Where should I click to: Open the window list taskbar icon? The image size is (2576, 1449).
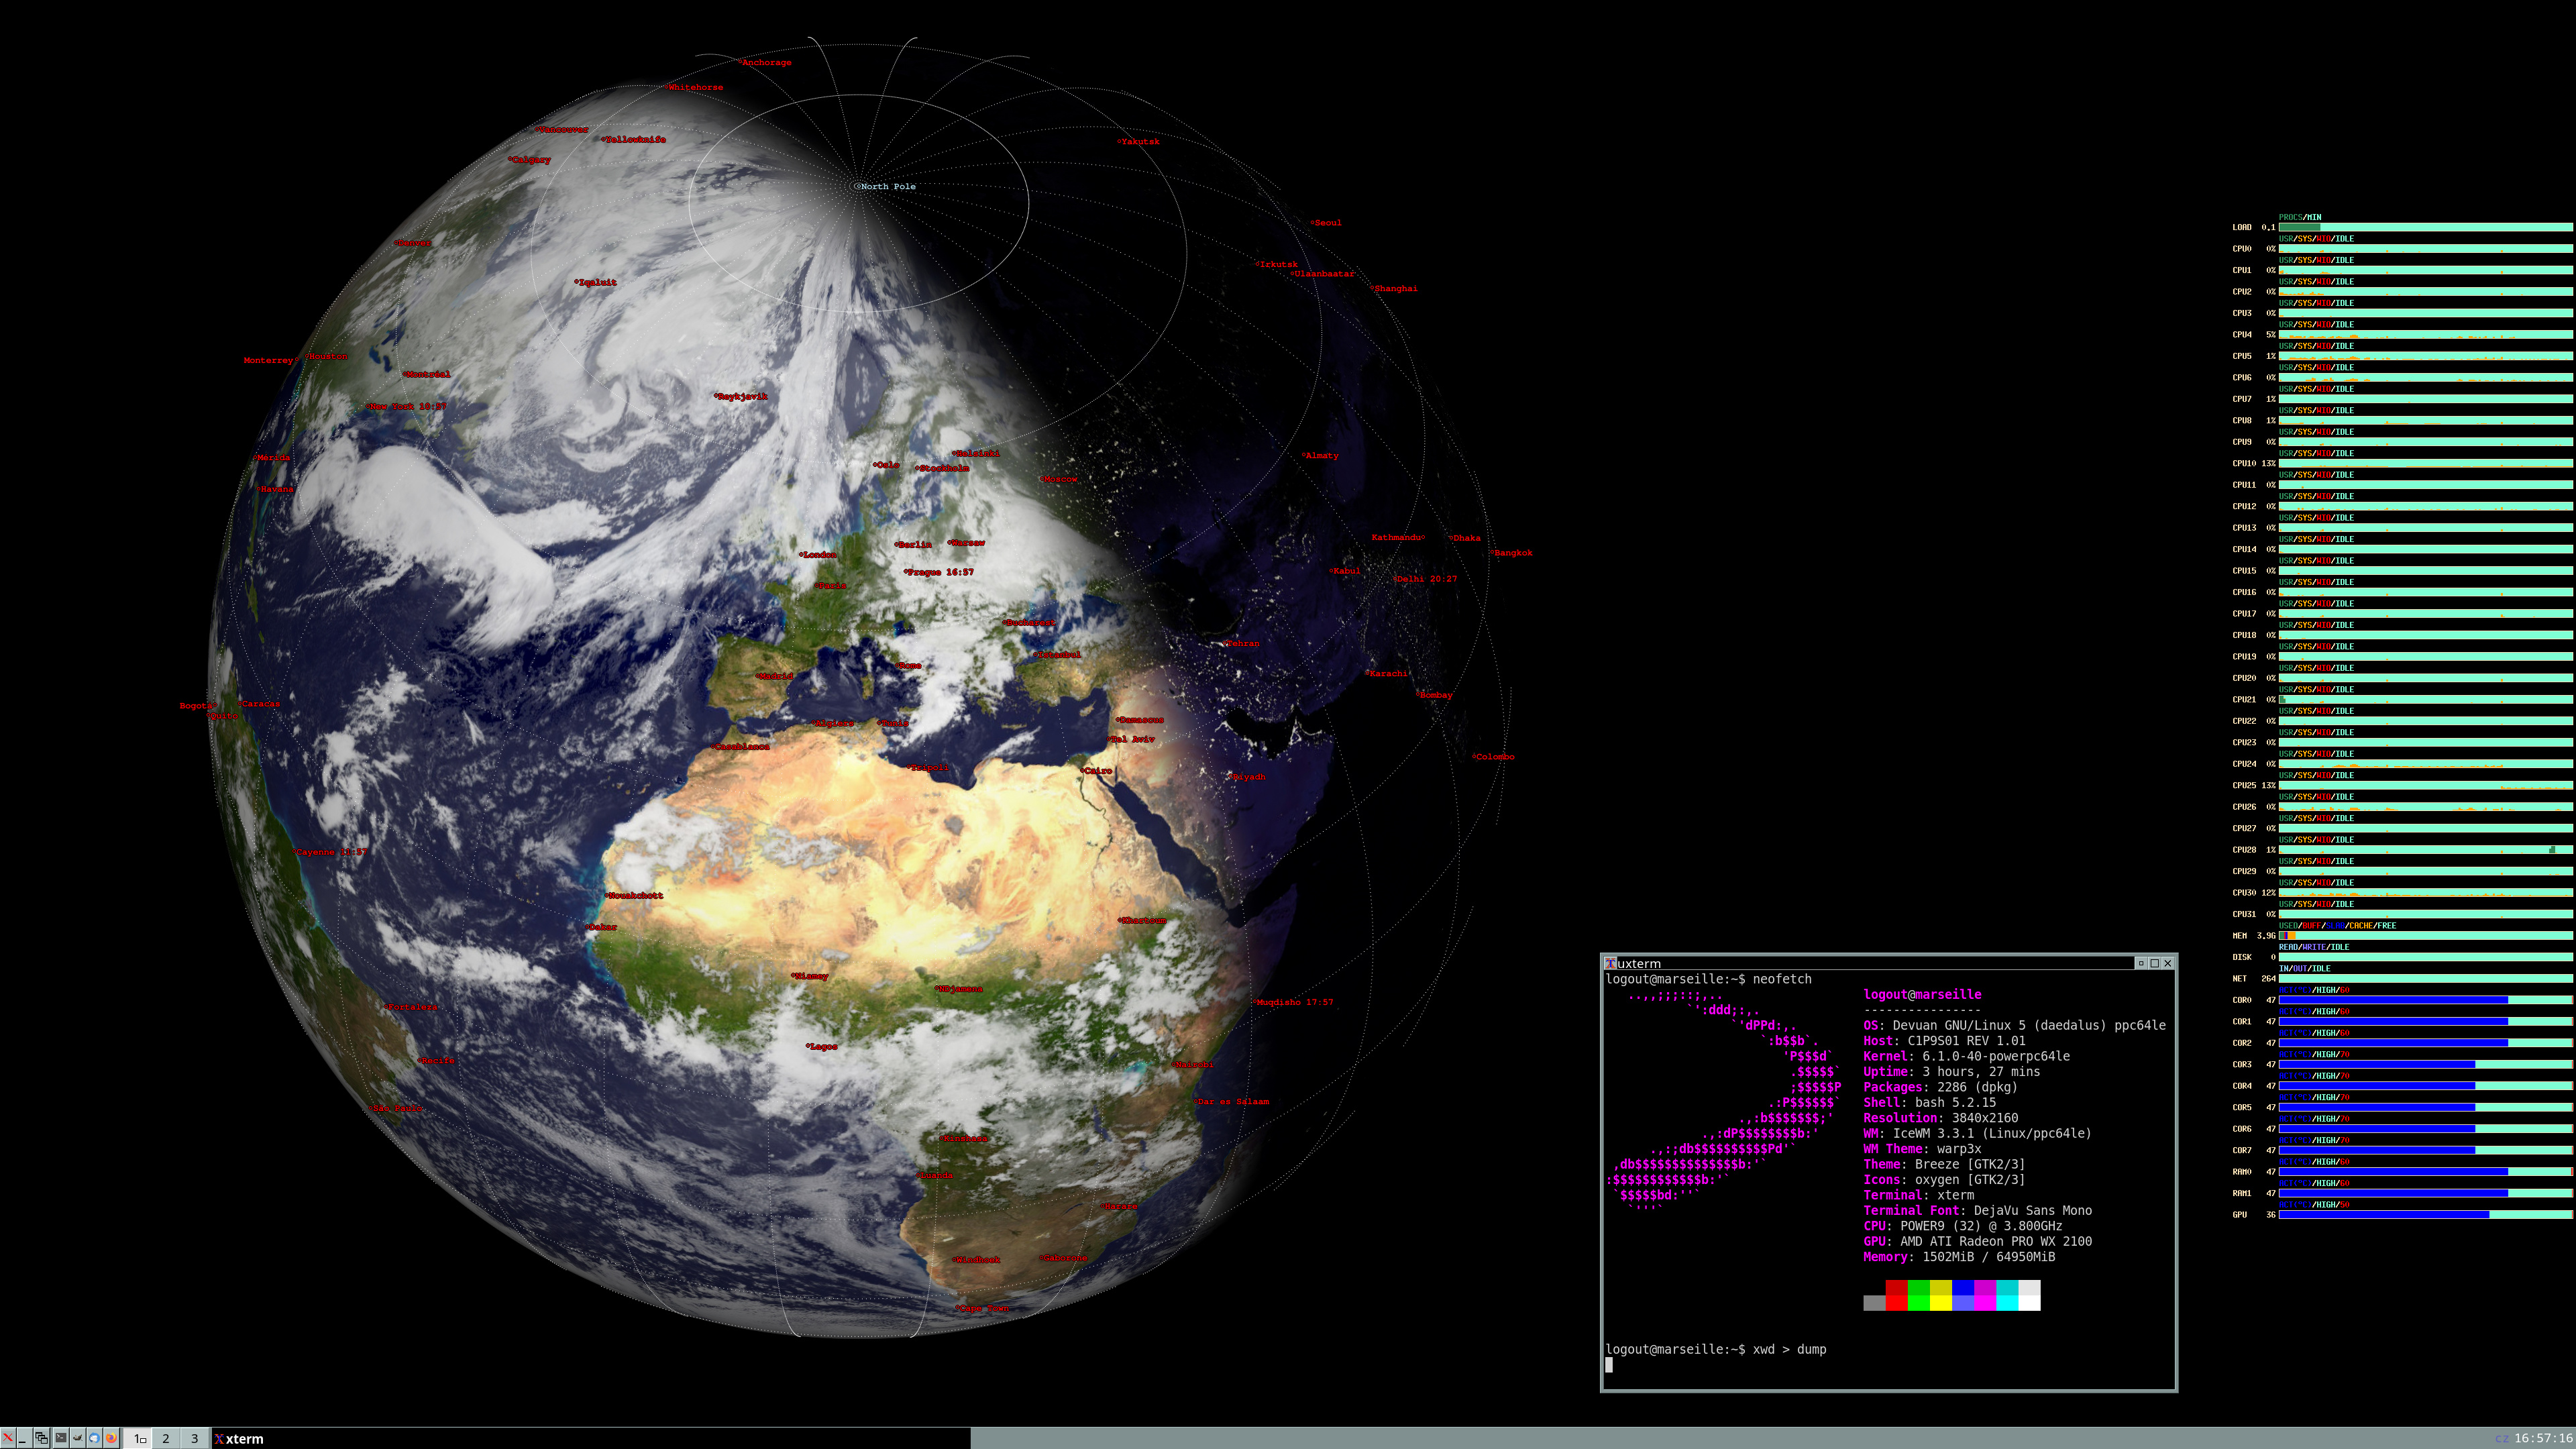pyautogui.click(x=41, y=1439)
